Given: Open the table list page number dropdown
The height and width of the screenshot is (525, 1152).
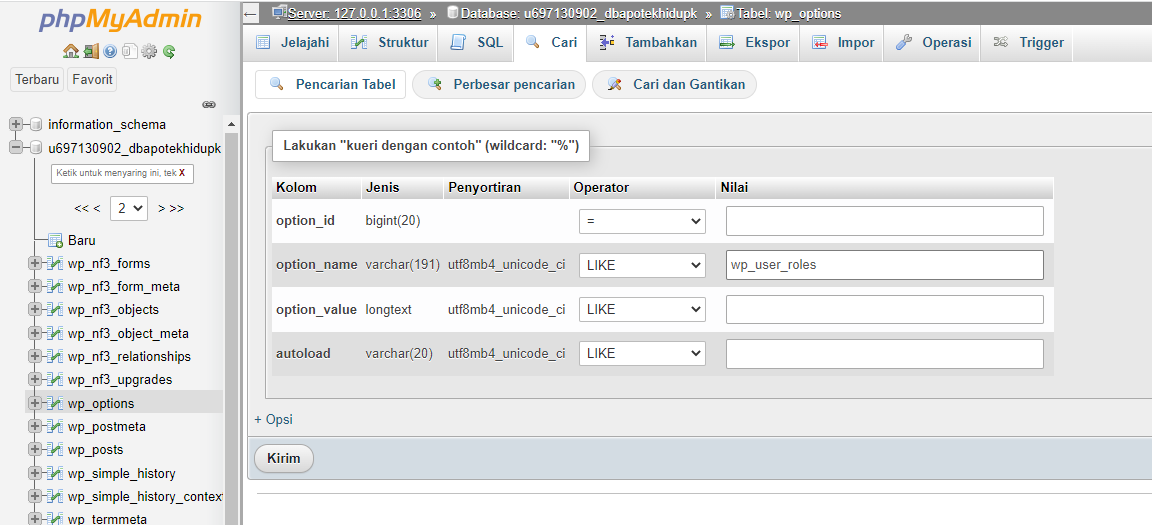Looking at the screenshot, I should (129, 208).
